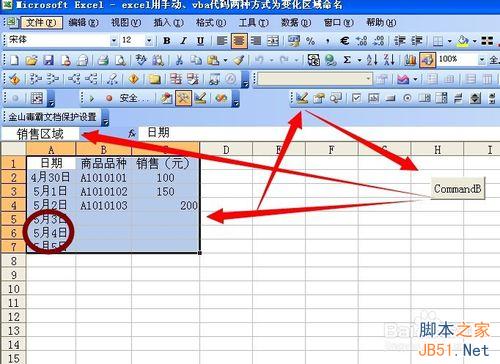Viewport: 500px width, 364px height.
Task: Toggle Underline formatting
Action: [200, 41]
